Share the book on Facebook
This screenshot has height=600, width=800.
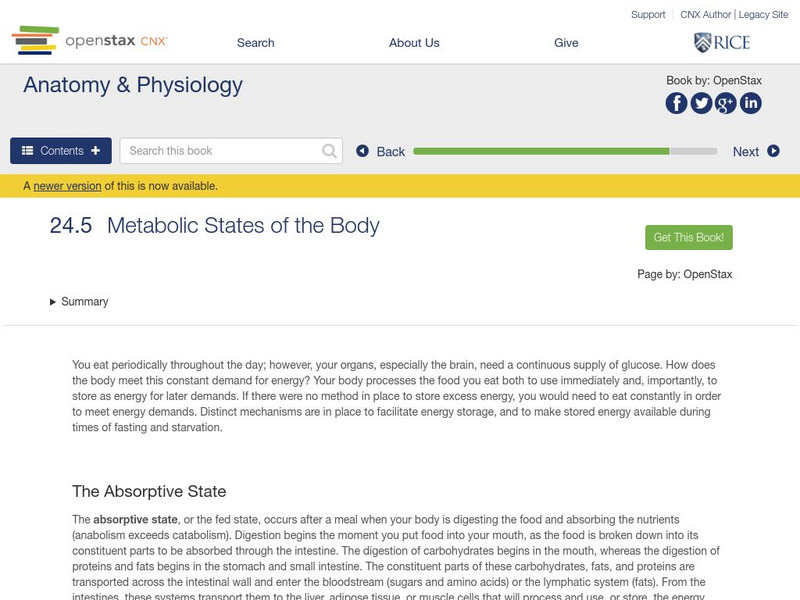click(x=676, y=103)
